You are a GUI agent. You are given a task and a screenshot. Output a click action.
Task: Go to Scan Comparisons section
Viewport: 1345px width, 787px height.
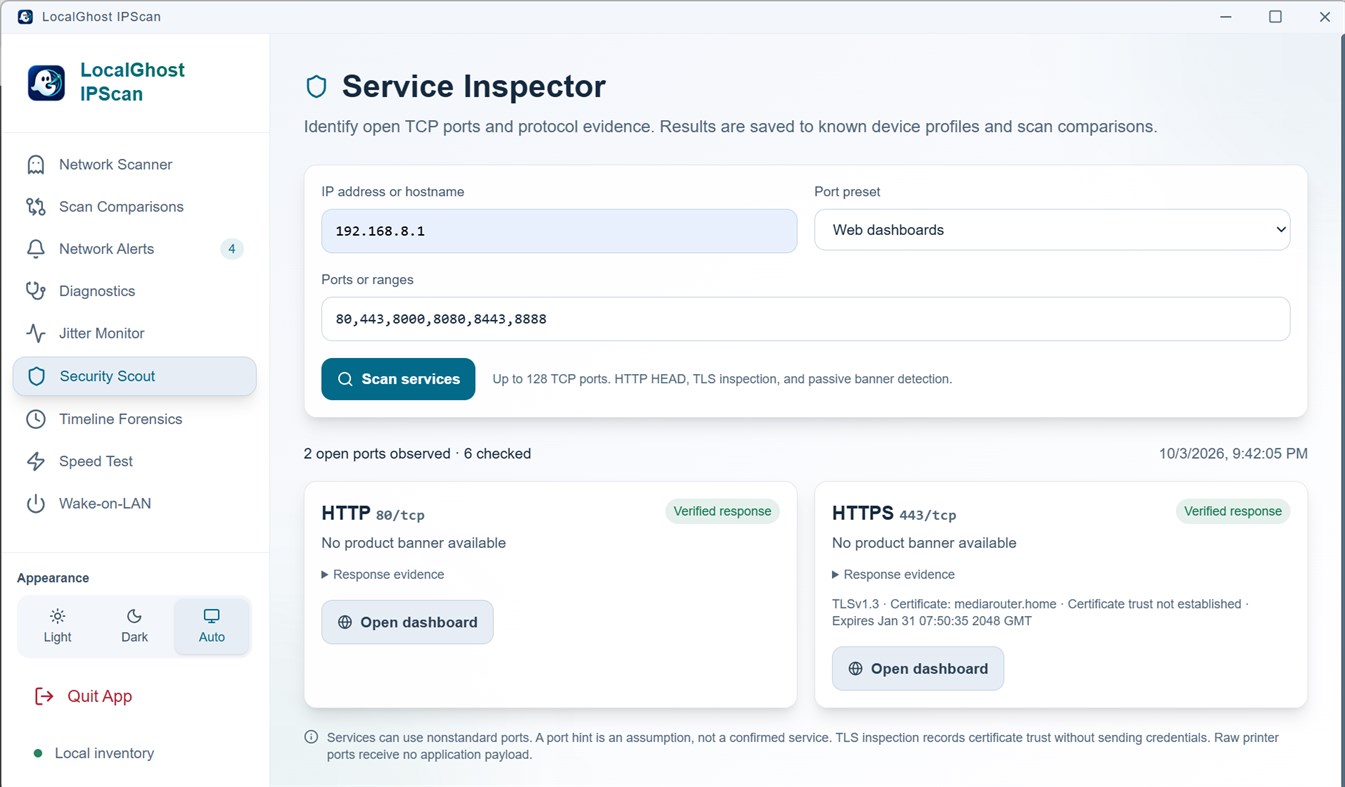tap(135, 207)
